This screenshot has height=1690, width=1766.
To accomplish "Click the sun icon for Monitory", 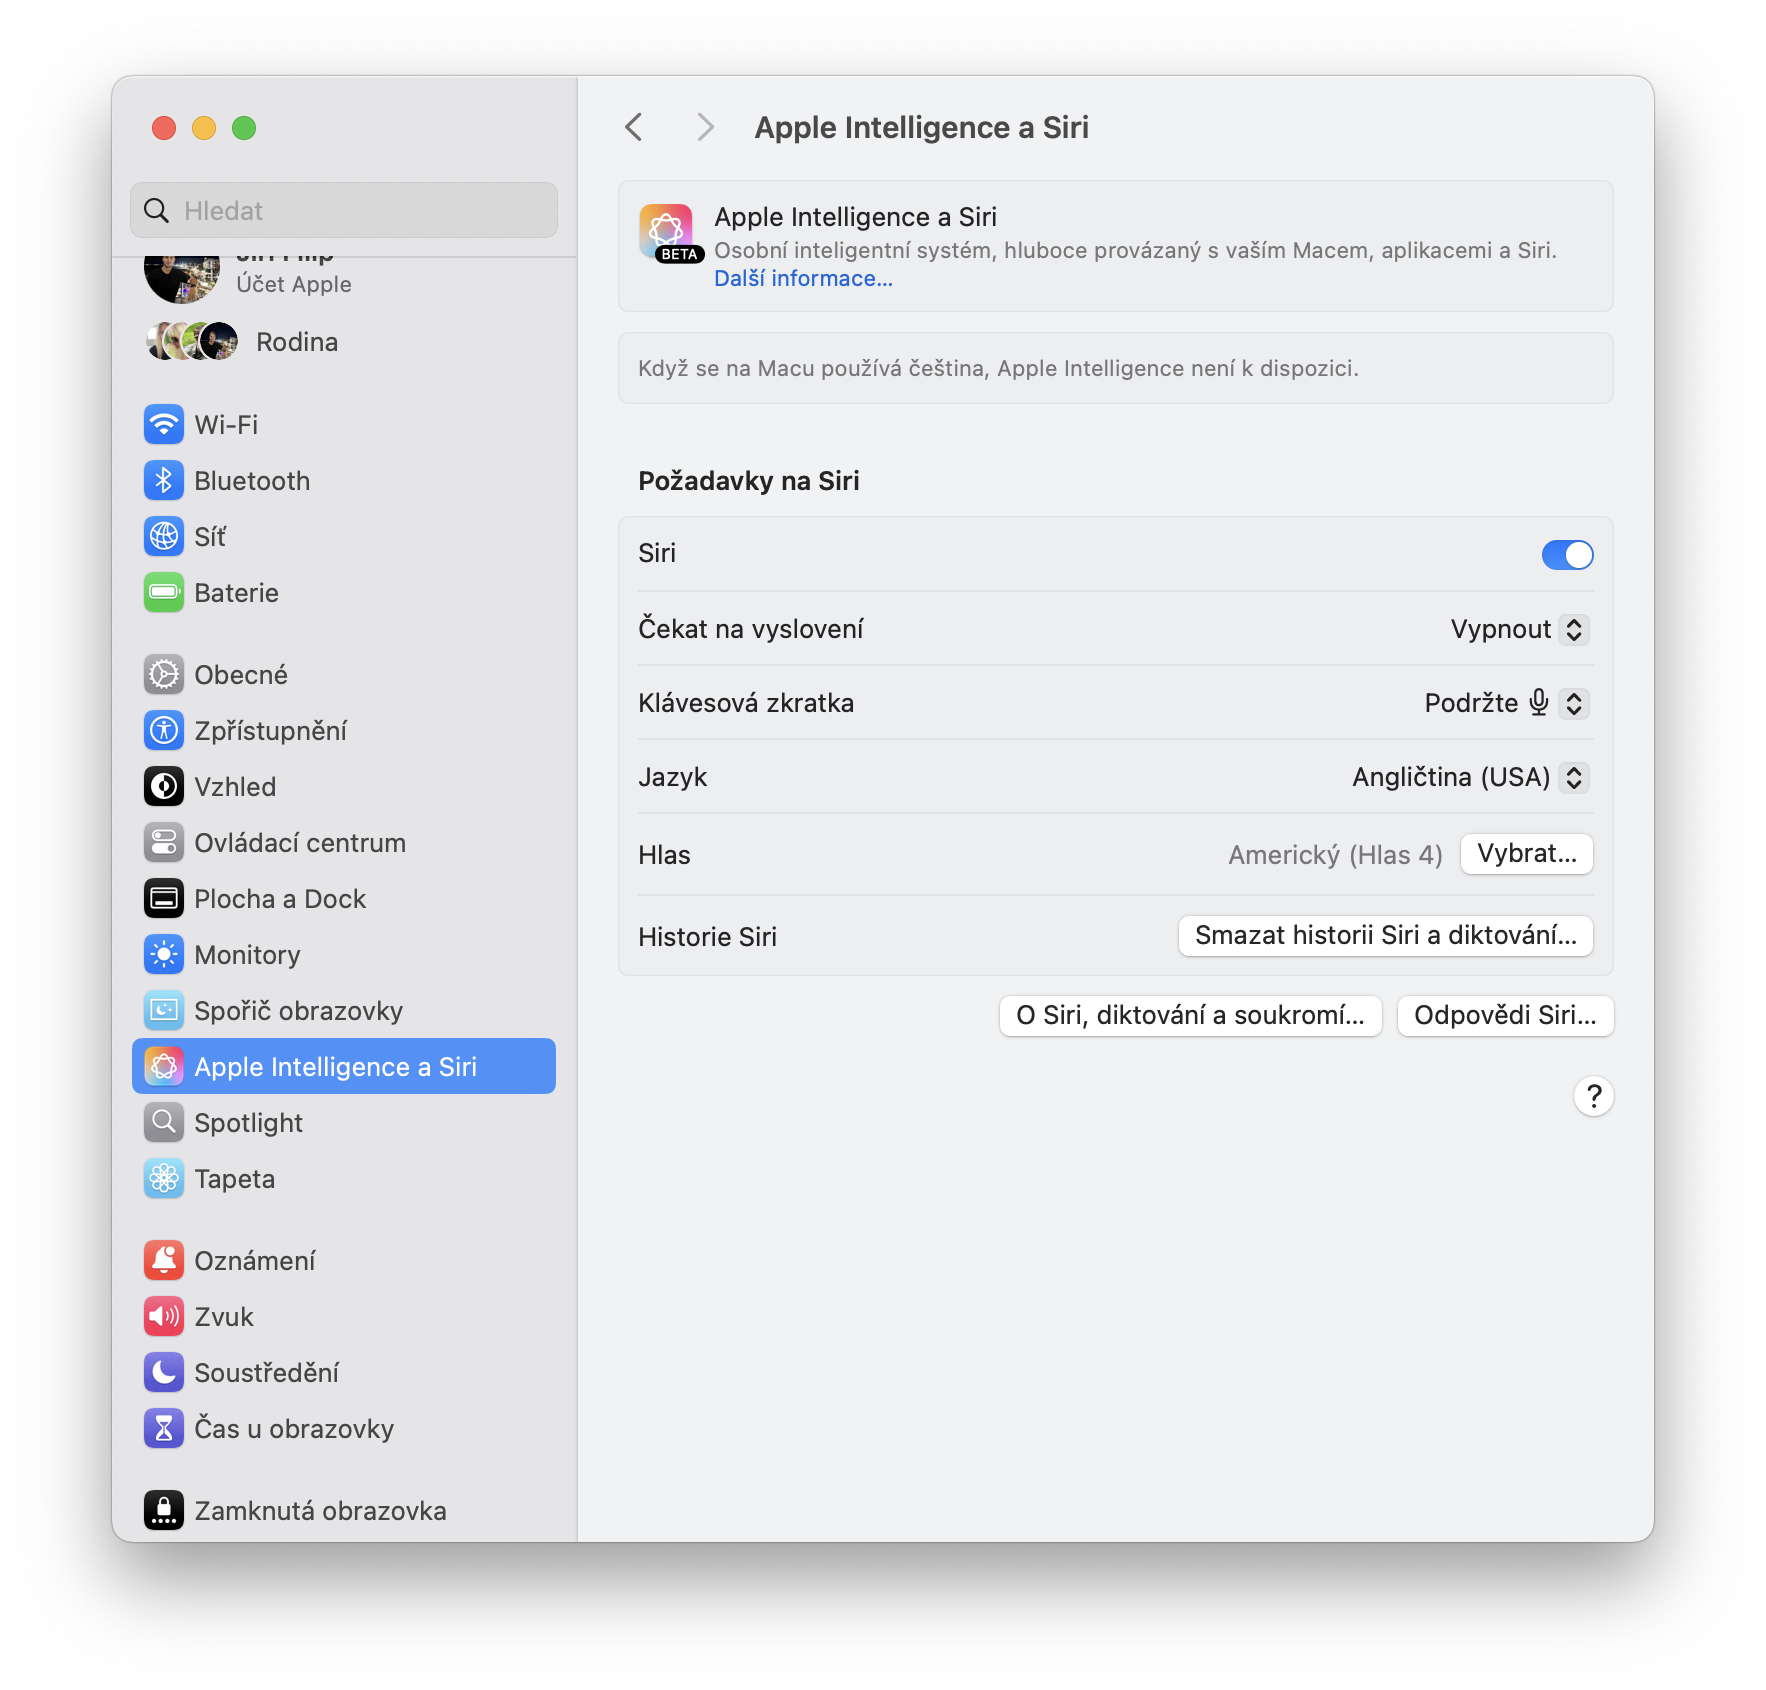I will point(164,955).
